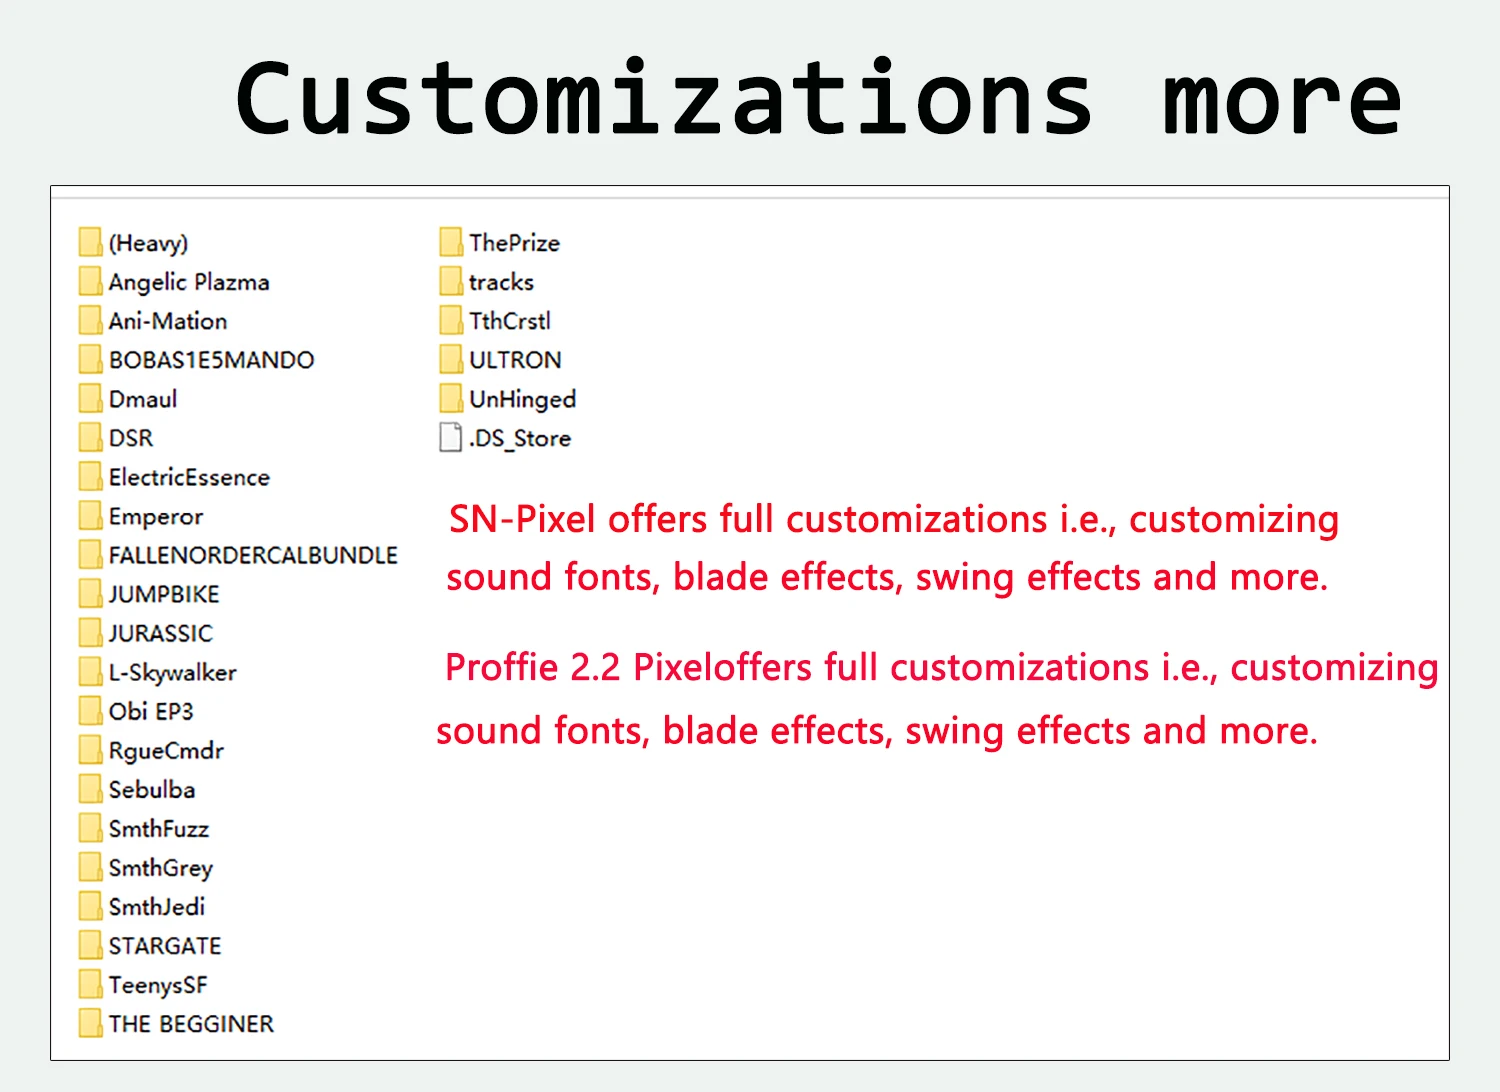Click the FALLENORDERCALBUNDLE folder icon
This screenshot has height=1092, width=1500.
pyautogui.click(x=90, y=555)
